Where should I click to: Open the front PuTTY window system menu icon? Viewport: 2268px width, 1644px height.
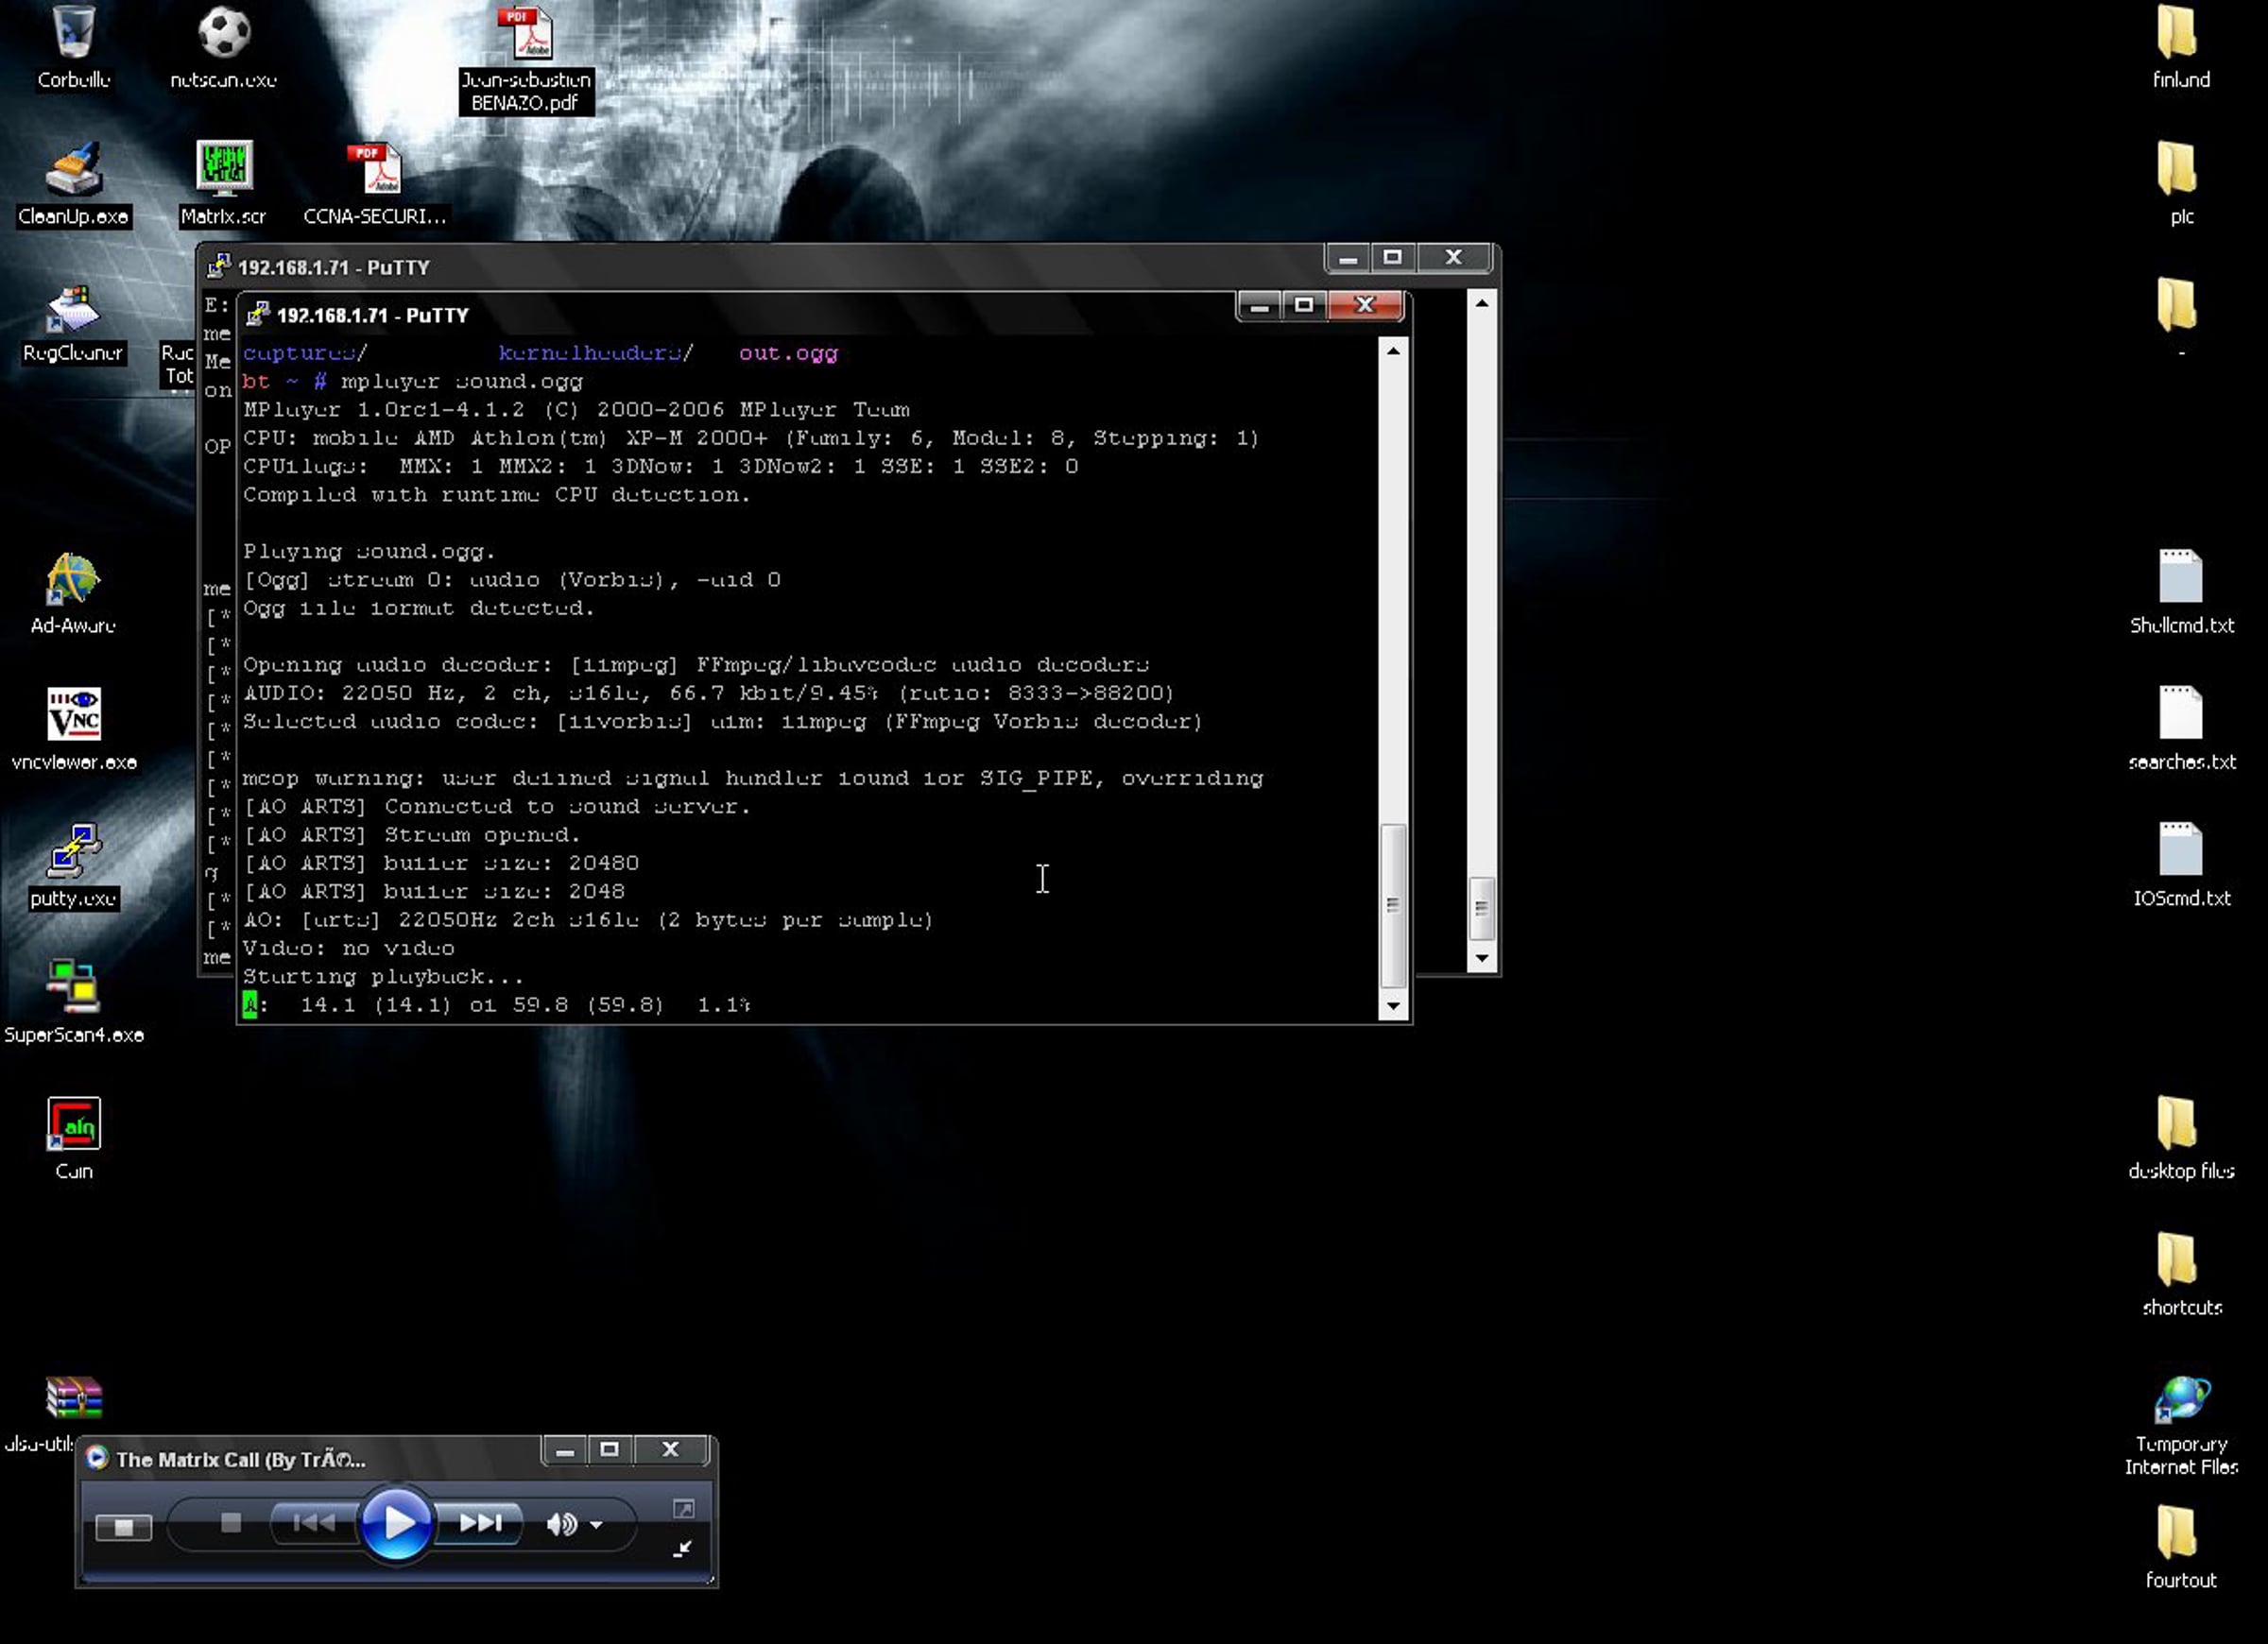click(x=258, y=315)
